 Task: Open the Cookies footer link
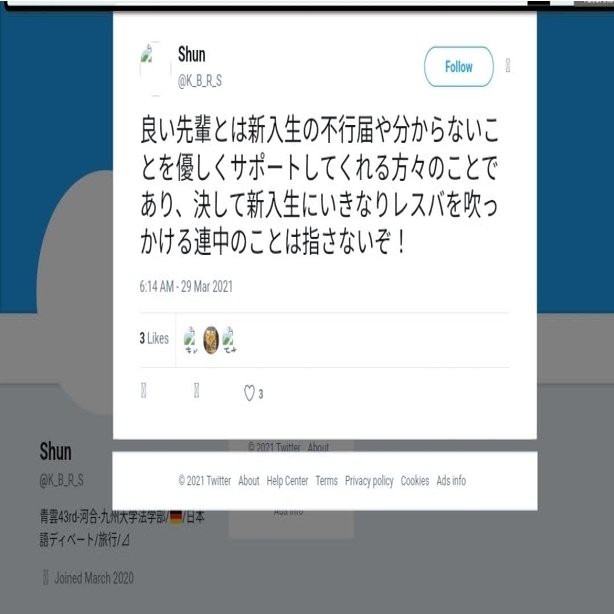click(415, 480)
